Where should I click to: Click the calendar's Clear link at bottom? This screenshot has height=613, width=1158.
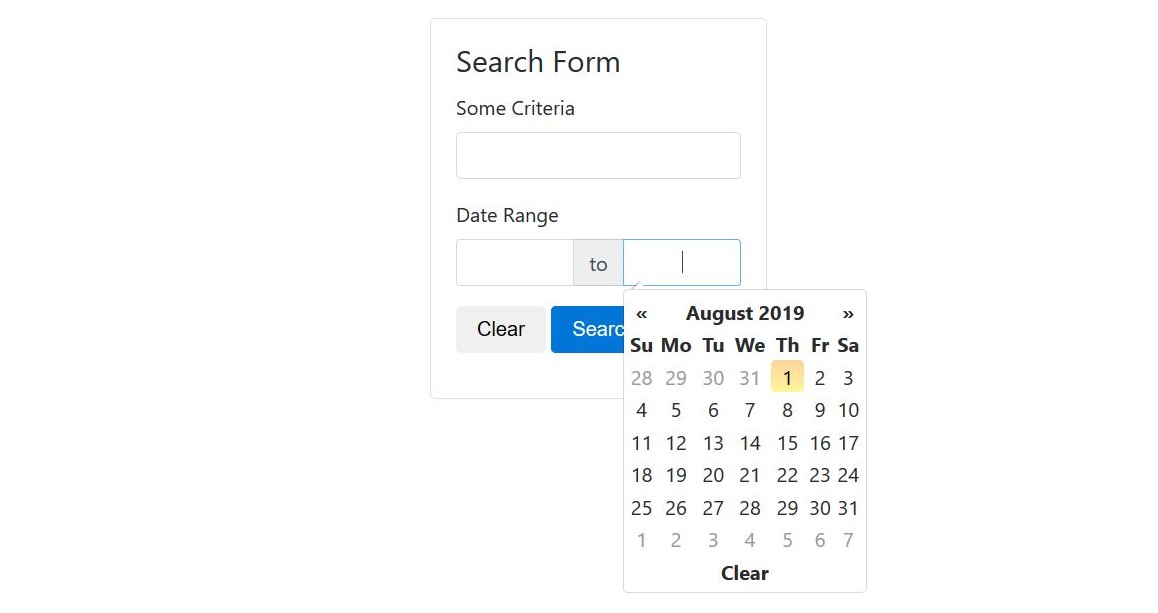coord(744,573)
